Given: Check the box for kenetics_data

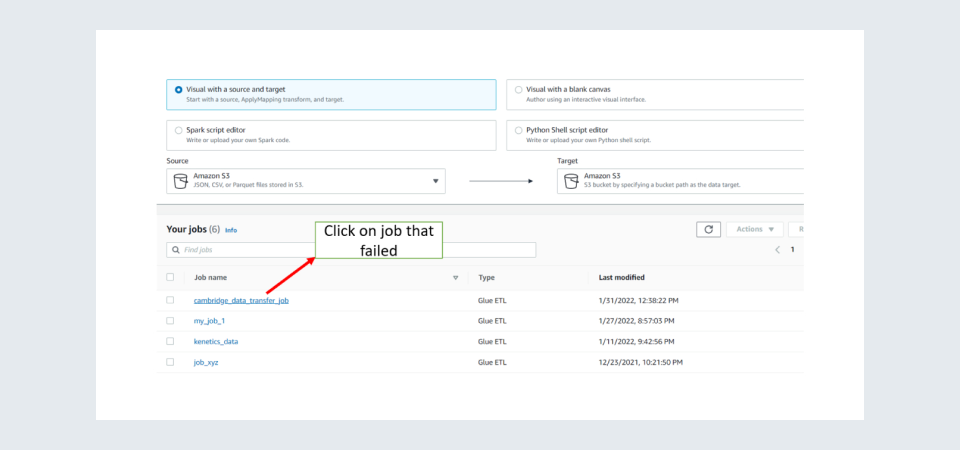Looking at the screenshot, I should pos(170,341).
